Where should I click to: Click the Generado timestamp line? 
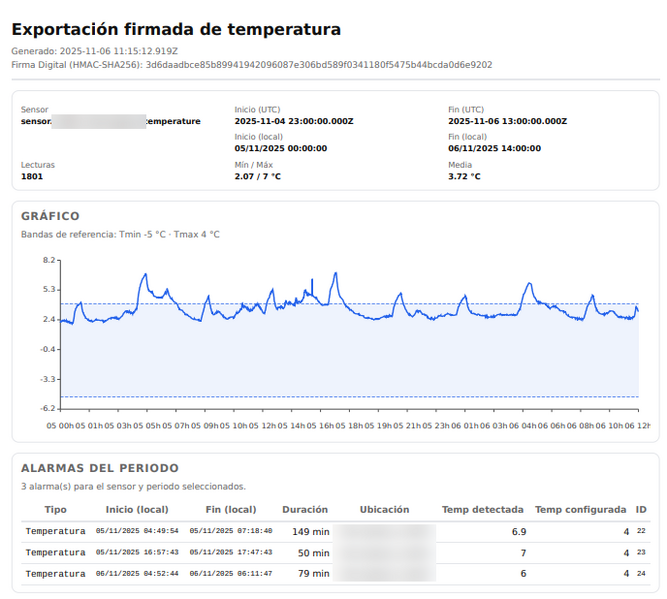pos(95,50)
